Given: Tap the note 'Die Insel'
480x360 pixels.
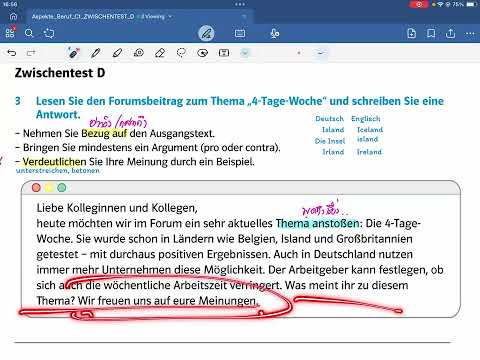Looking at the screenshot, I should 330,141.
